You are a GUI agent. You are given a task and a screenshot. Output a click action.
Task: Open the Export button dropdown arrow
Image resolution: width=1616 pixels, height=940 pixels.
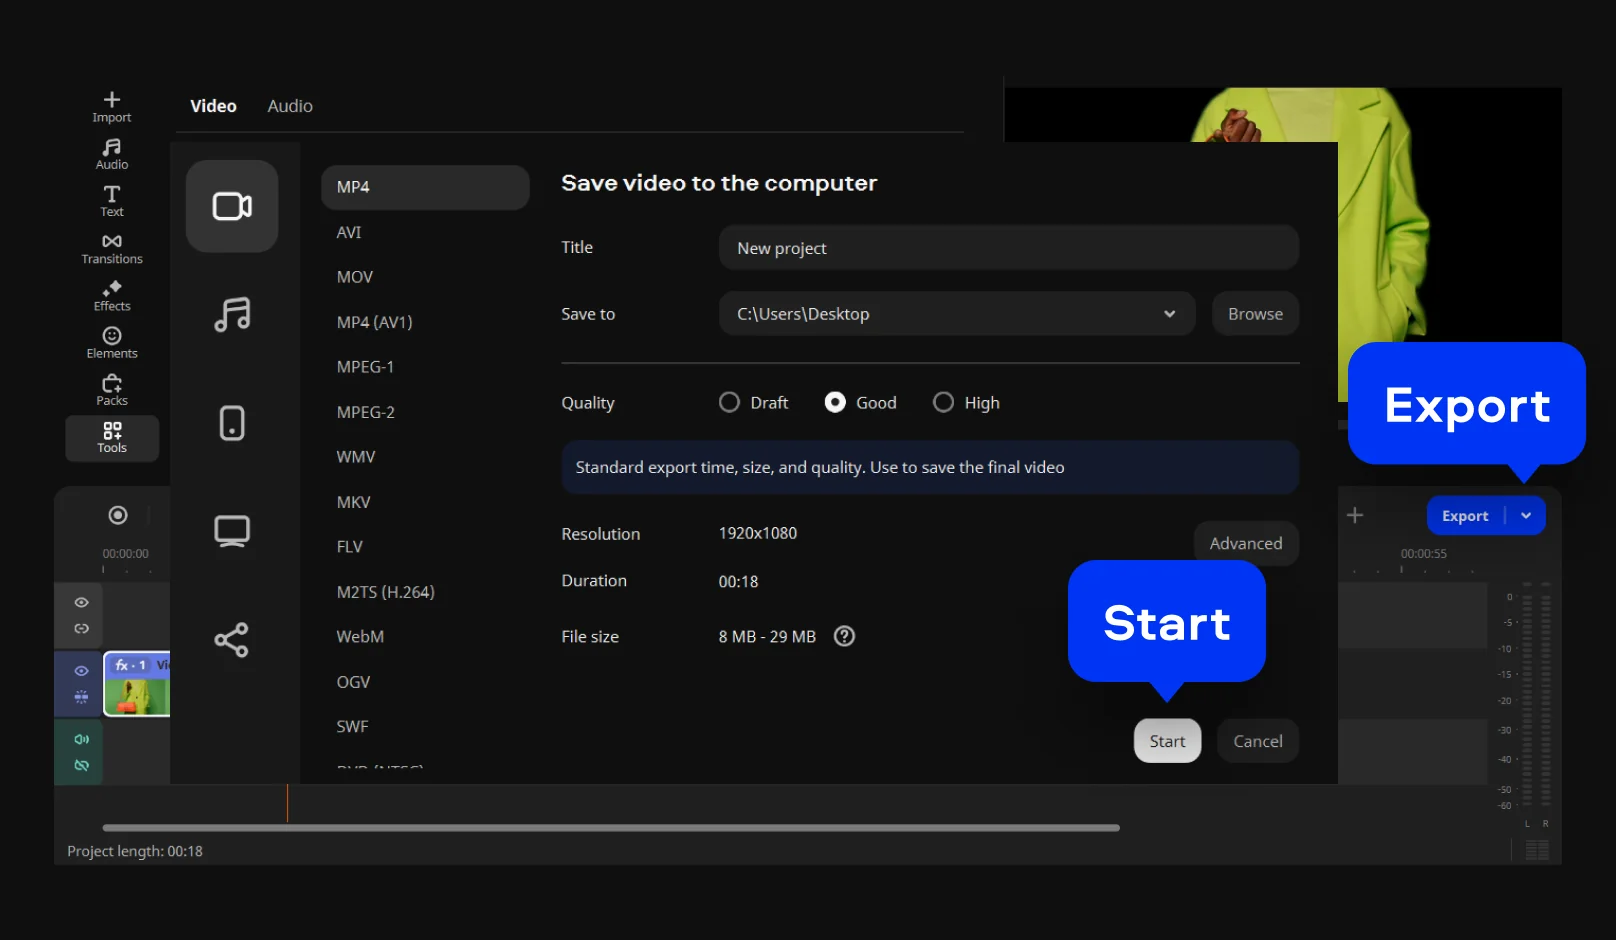point(1526,516)
